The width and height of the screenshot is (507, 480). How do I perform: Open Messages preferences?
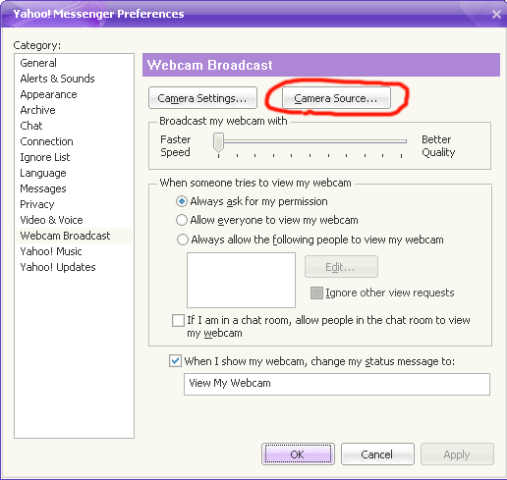pos(43,189)
